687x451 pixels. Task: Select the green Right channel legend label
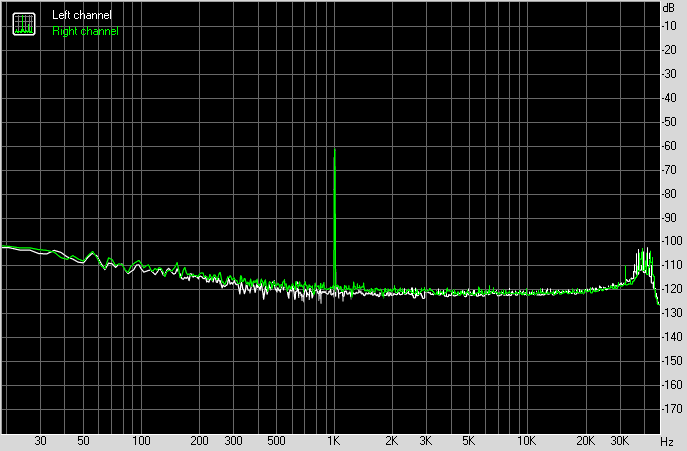[85, 31]
